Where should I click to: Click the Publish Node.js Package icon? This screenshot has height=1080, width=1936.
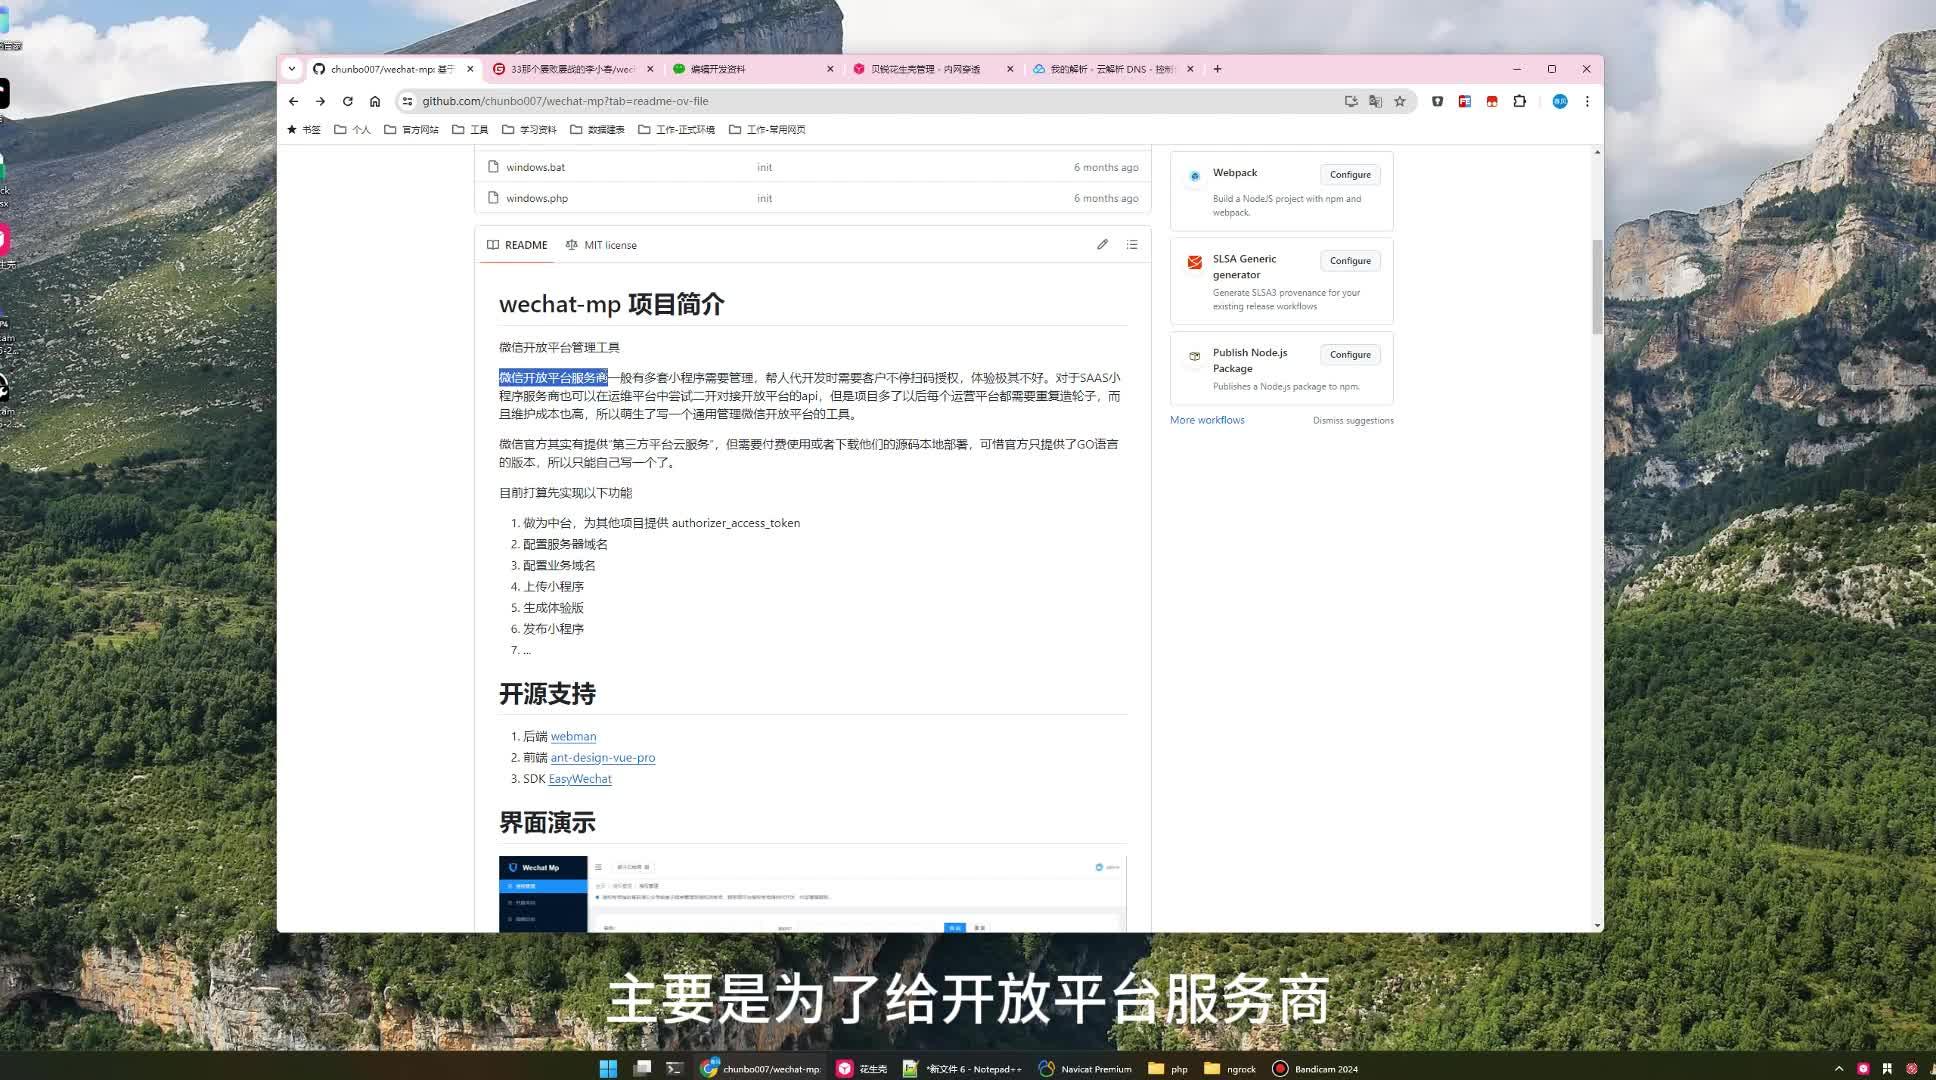click(x=1194, y=357)
